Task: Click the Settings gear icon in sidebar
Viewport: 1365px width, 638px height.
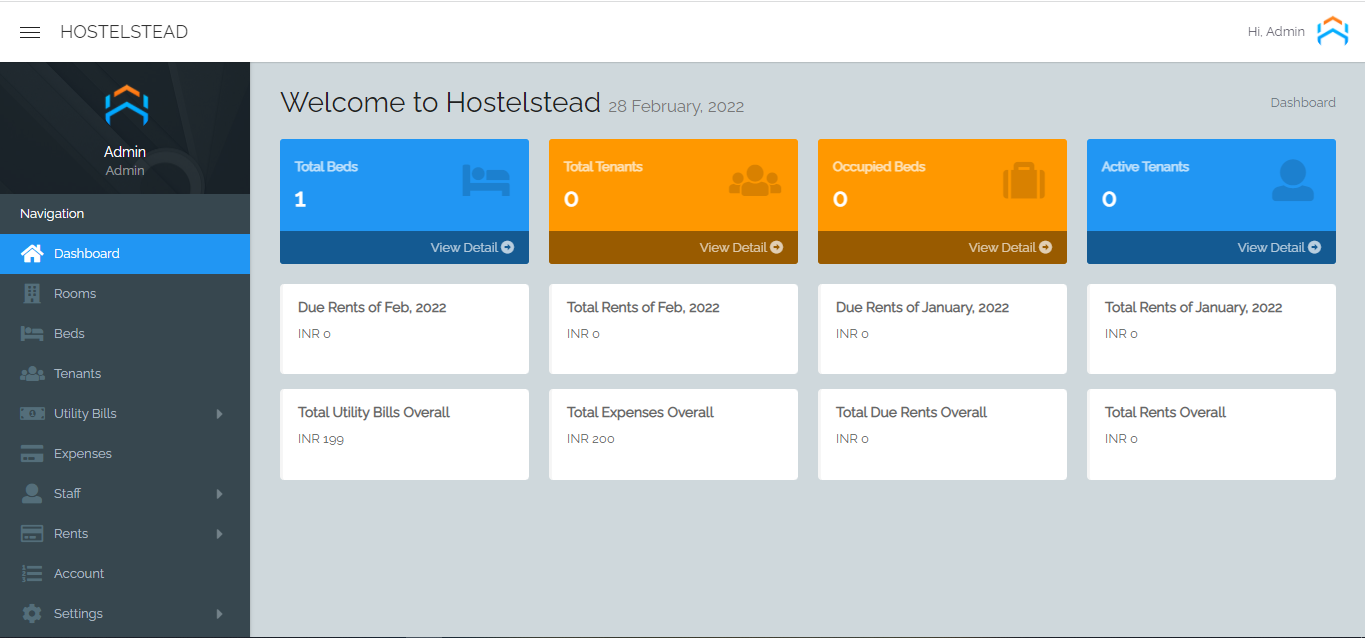Action: 32,613
